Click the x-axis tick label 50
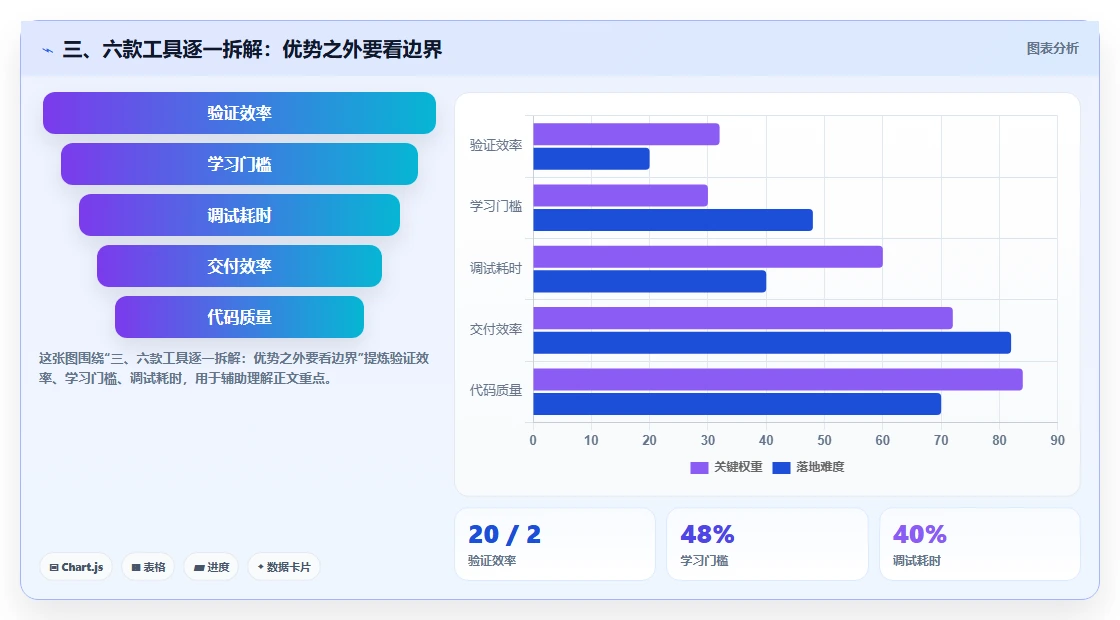Image resolution: width=1120 pixels, height=620 pixels. click(x=824, y=441)
